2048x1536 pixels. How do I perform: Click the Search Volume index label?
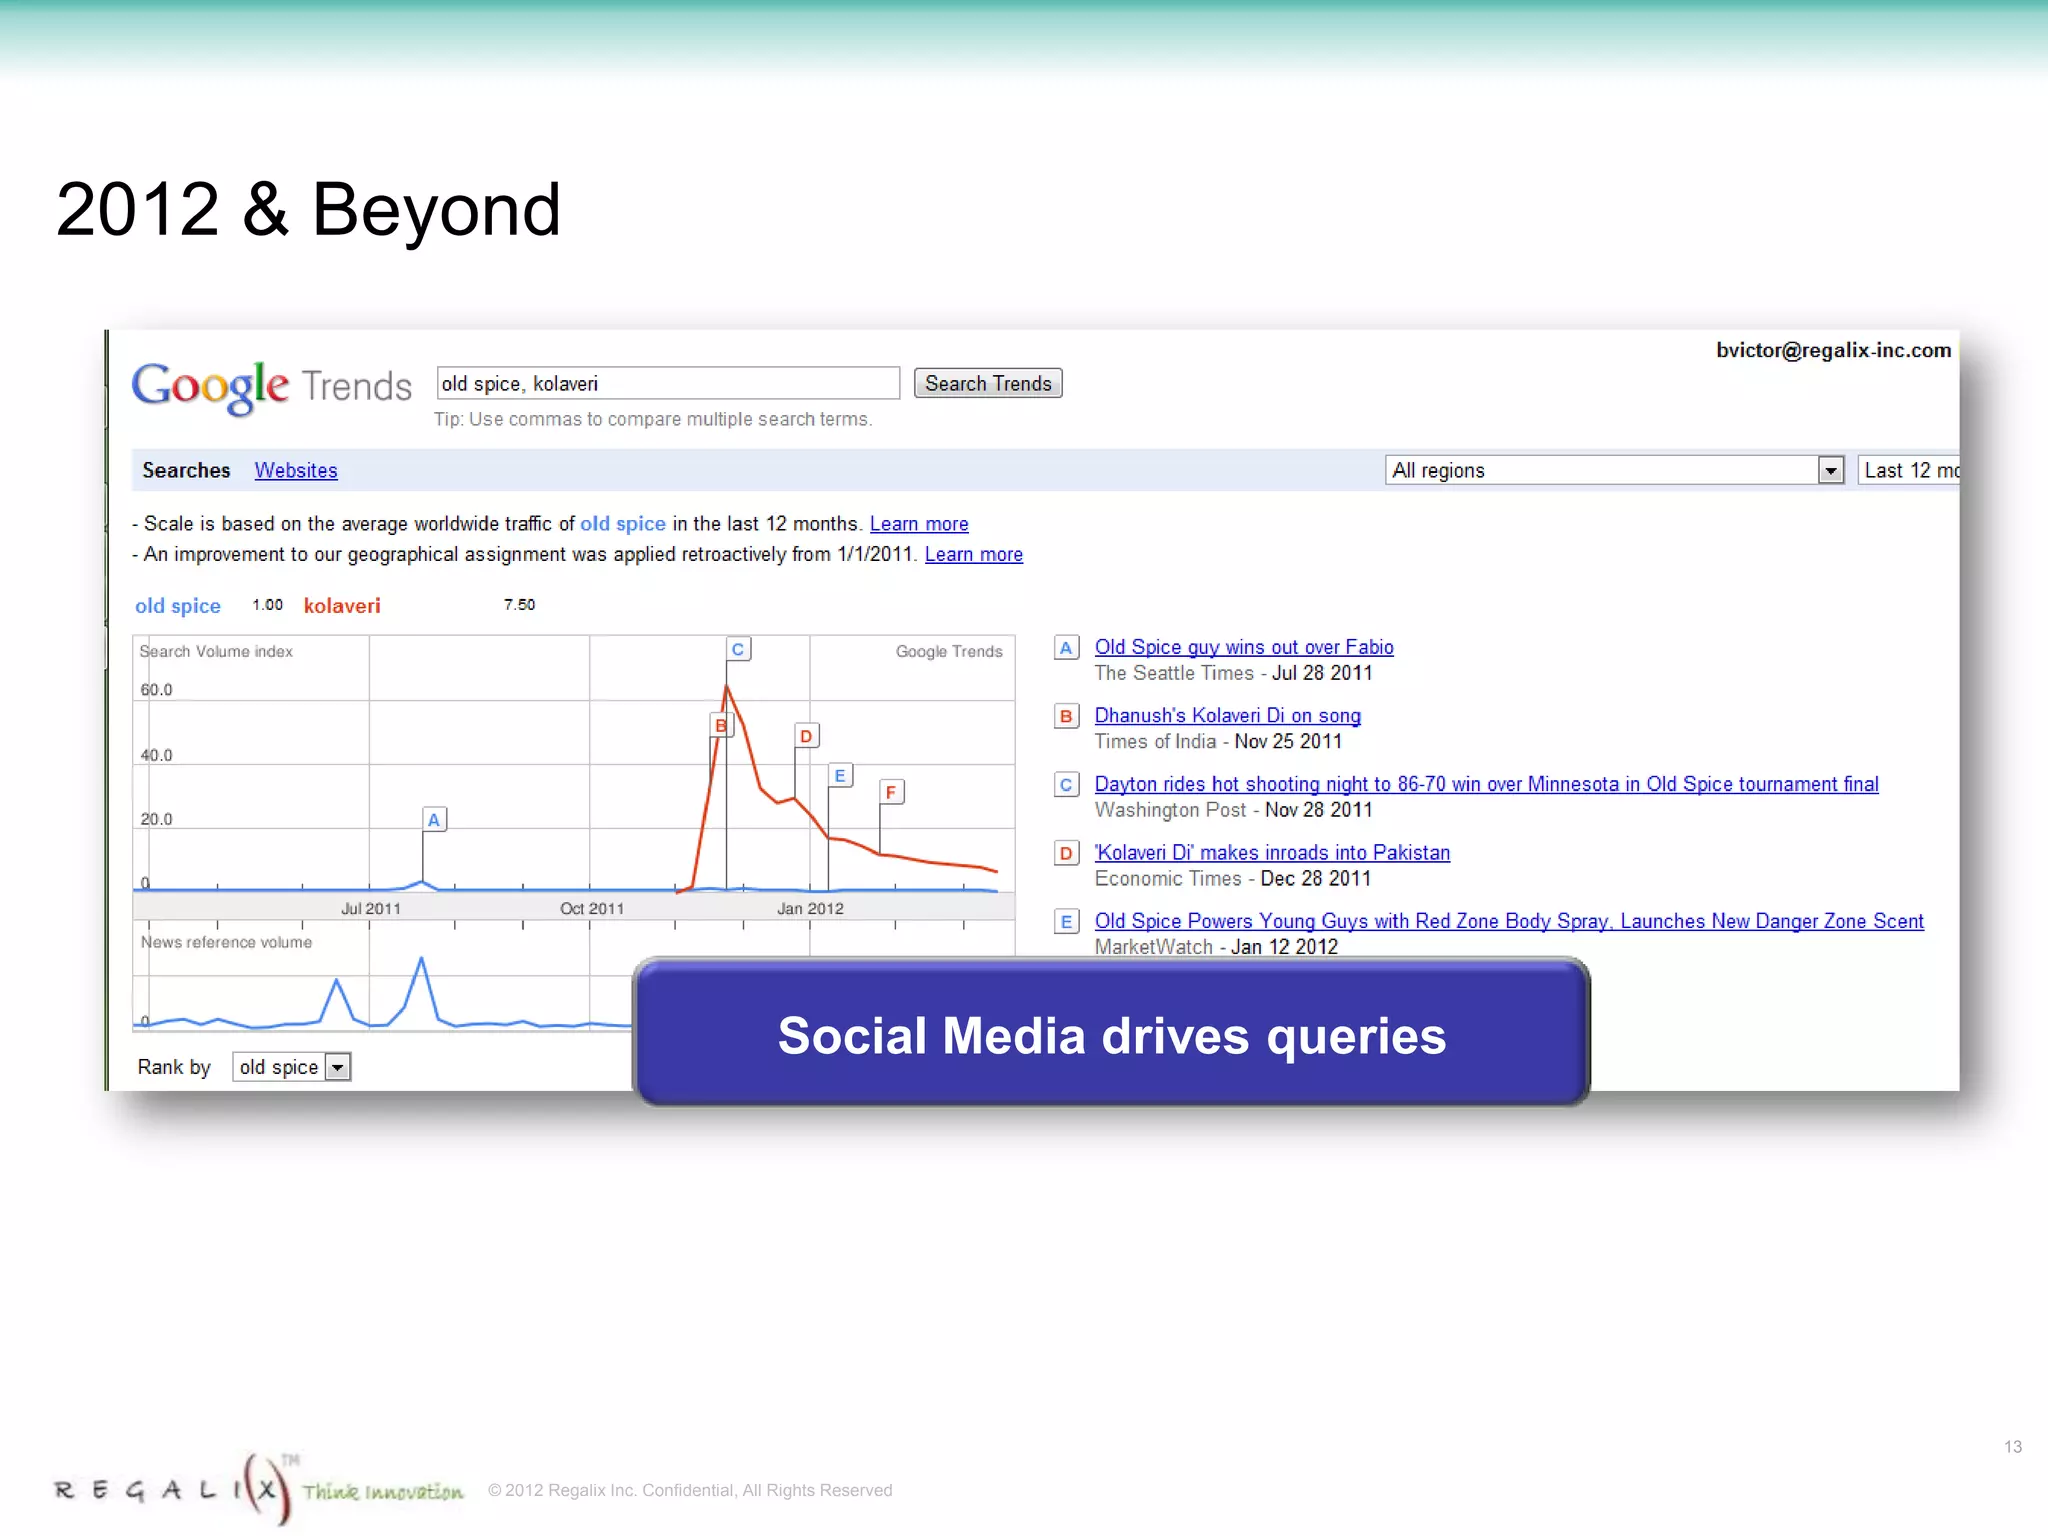pyautogui.click(x=216, y=651)
